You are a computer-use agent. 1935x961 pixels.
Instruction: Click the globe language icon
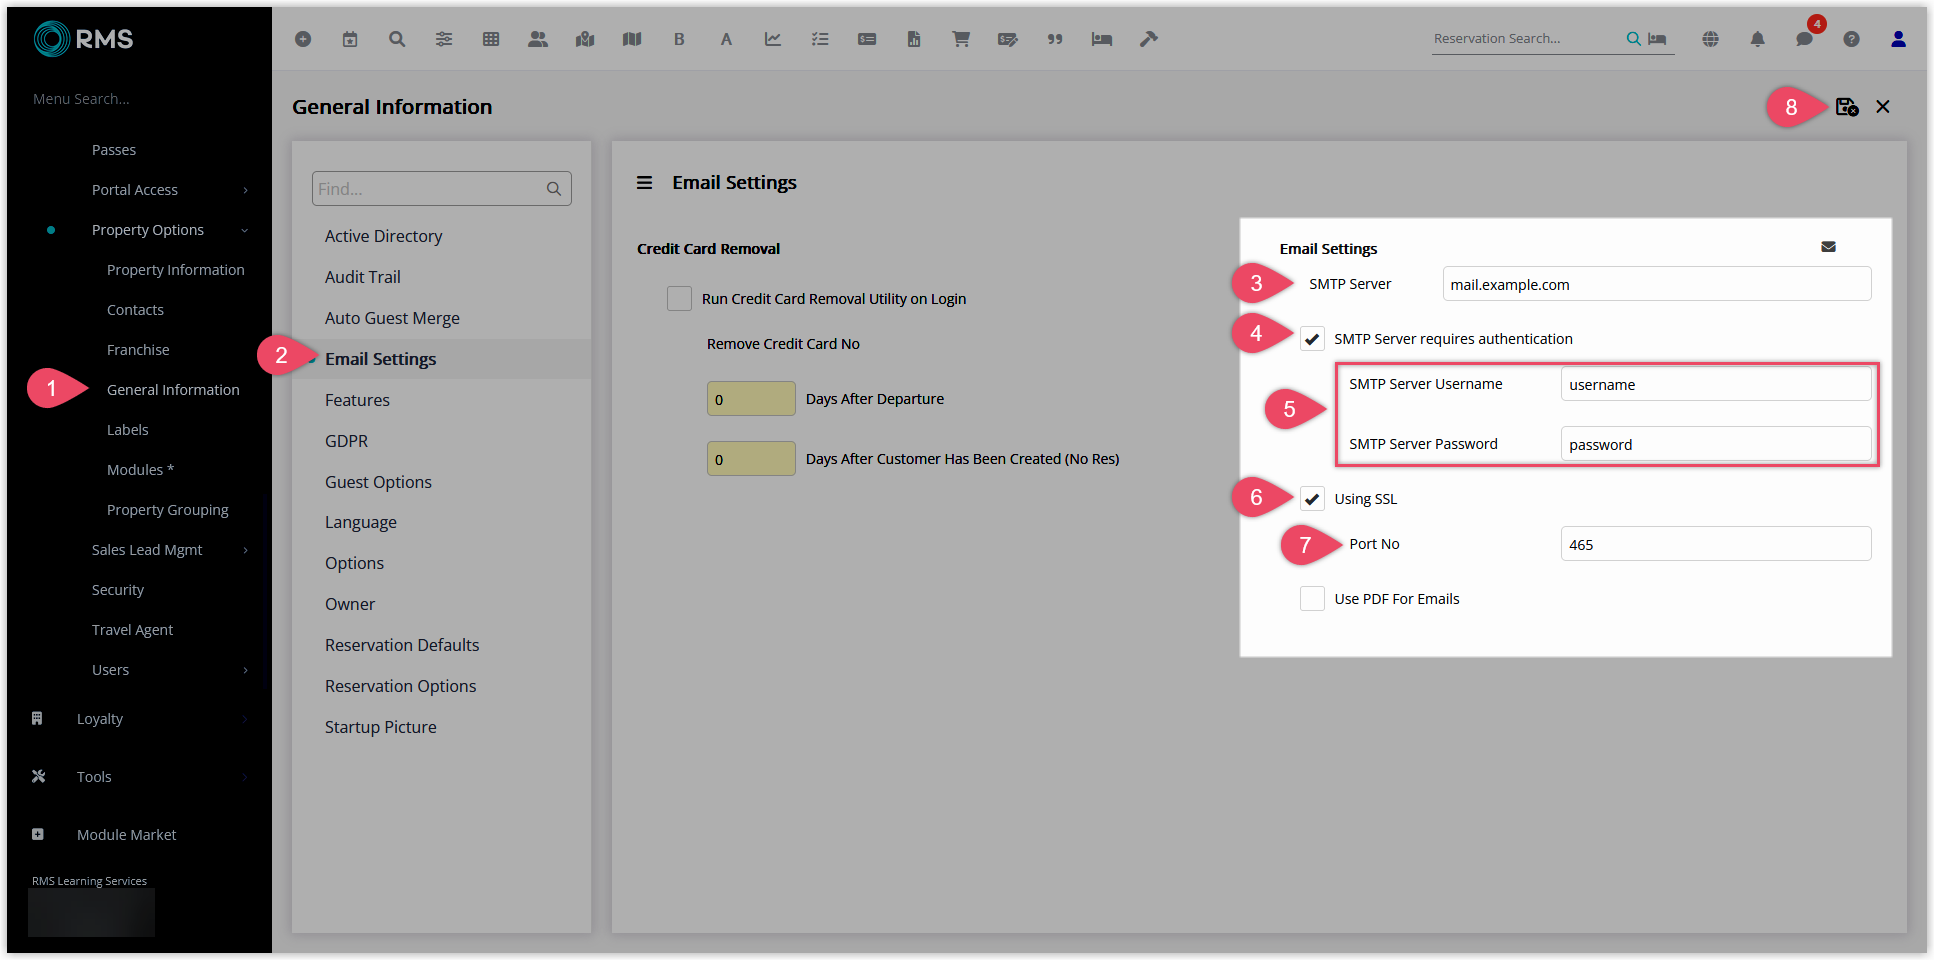pyautogui.click(x=1711, y=39)
